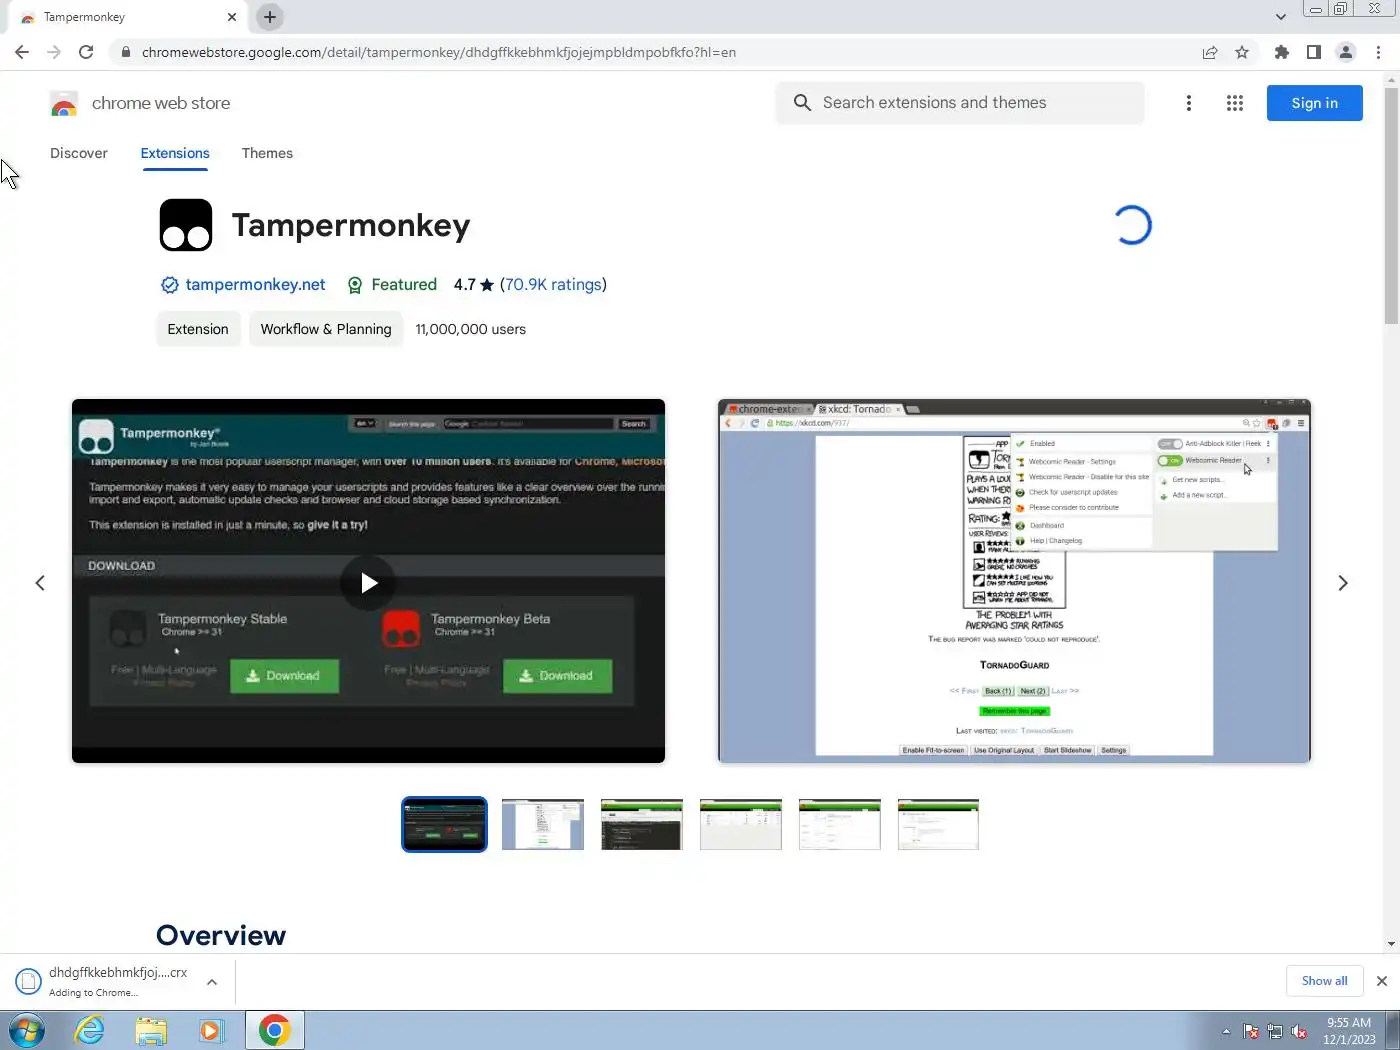Expand the crx download options arrow
This screenshot has width=1400, height=1050.
click(212, 982)
